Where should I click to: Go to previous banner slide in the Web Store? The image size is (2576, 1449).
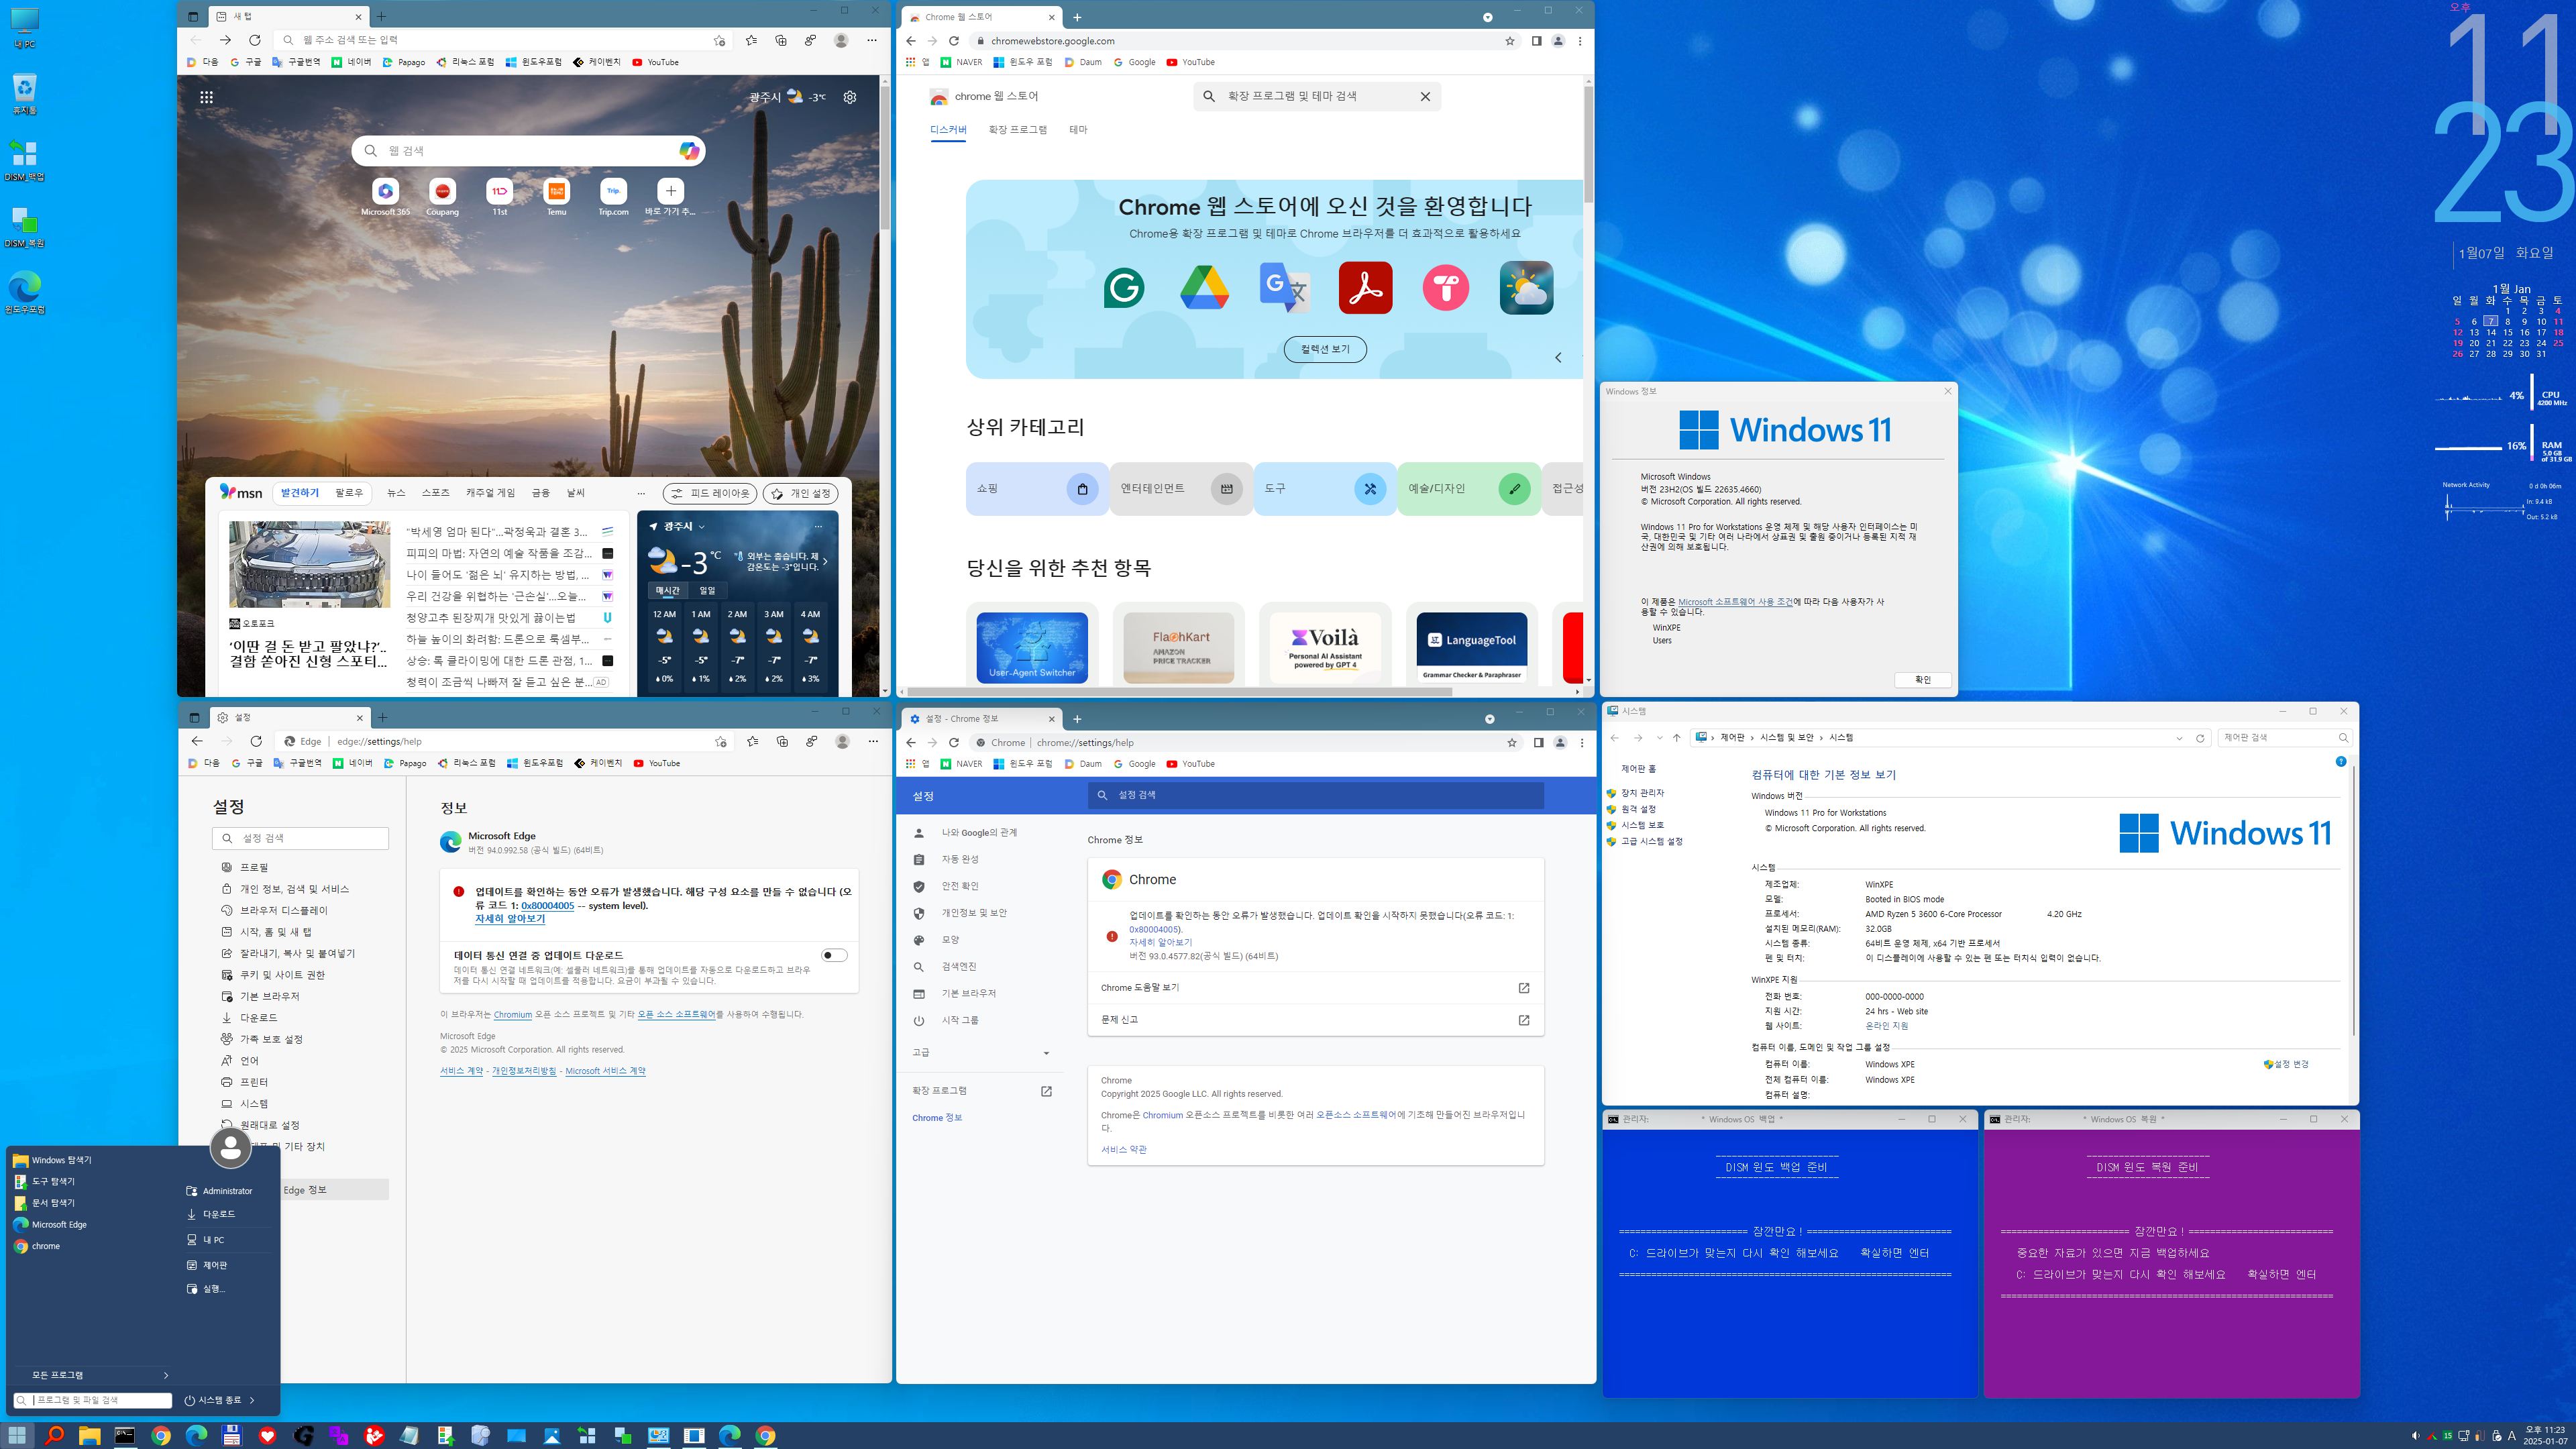click(1558, 357)
